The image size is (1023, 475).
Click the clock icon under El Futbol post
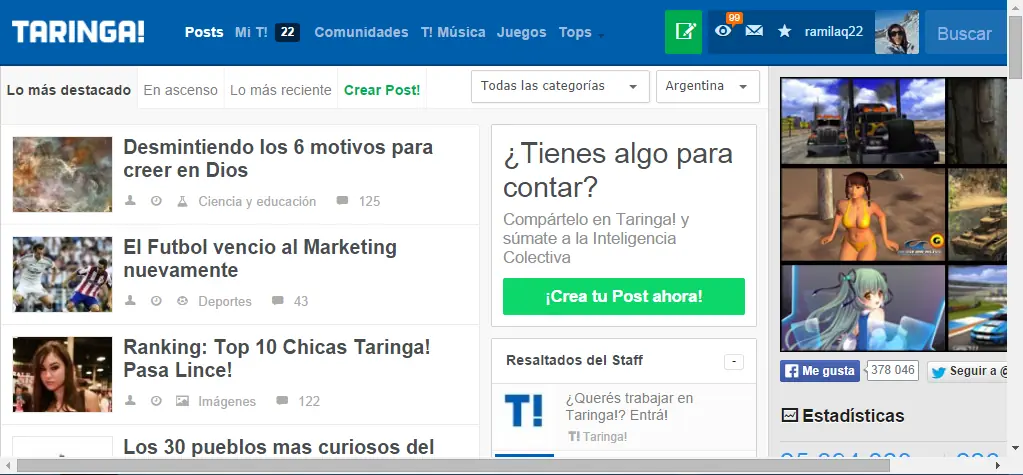pyautogui.click(x=156, y=301)
